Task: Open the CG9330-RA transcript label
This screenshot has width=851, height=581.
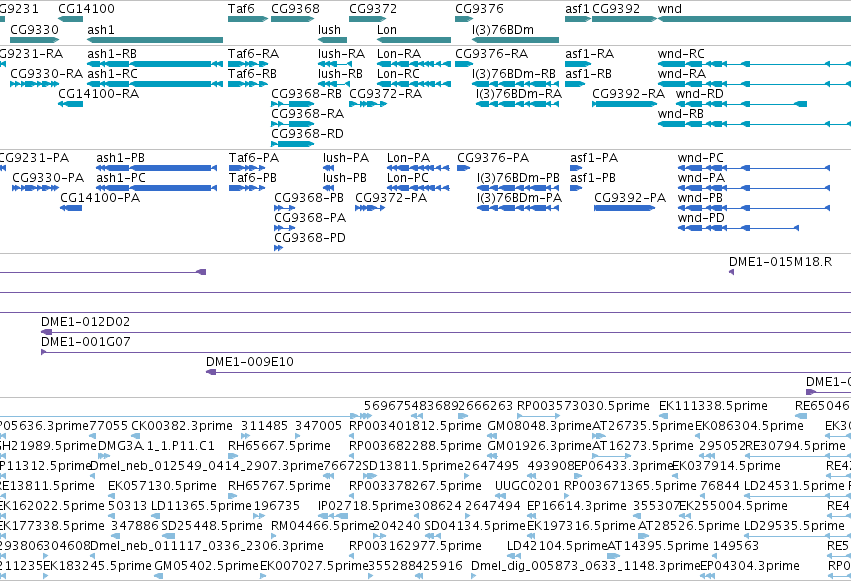Action: [47, 74]
